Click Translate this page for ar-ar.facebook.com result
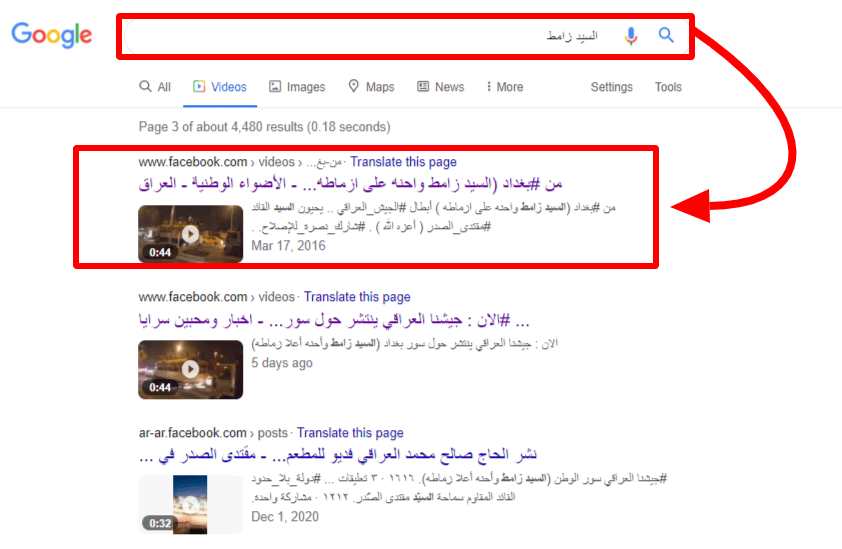Screen dimensions: 842x549 pyautogui.click(x=350, y=433)
